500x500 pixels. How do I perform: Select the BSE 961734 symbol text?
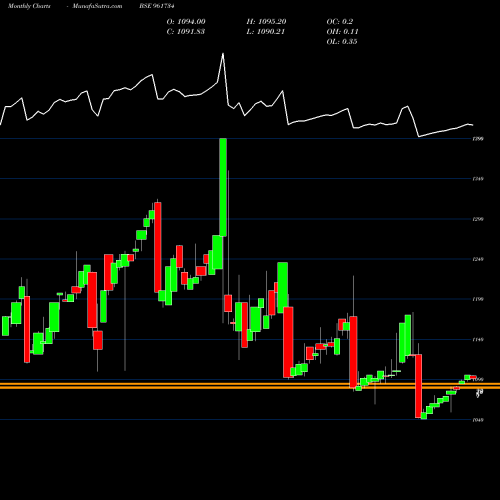pyautogui.click(x=157, y=6)
